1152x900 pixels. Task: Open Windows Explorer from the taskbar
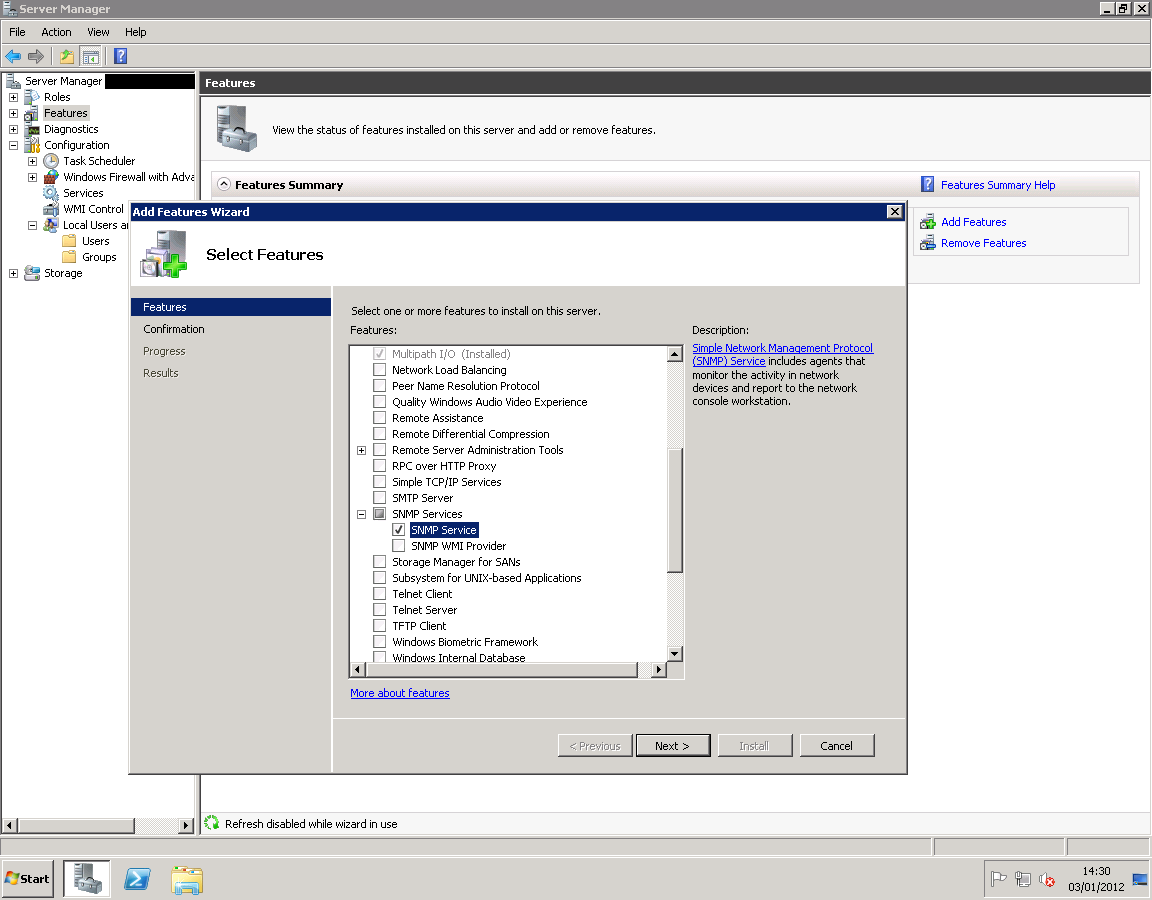(187, 879)
